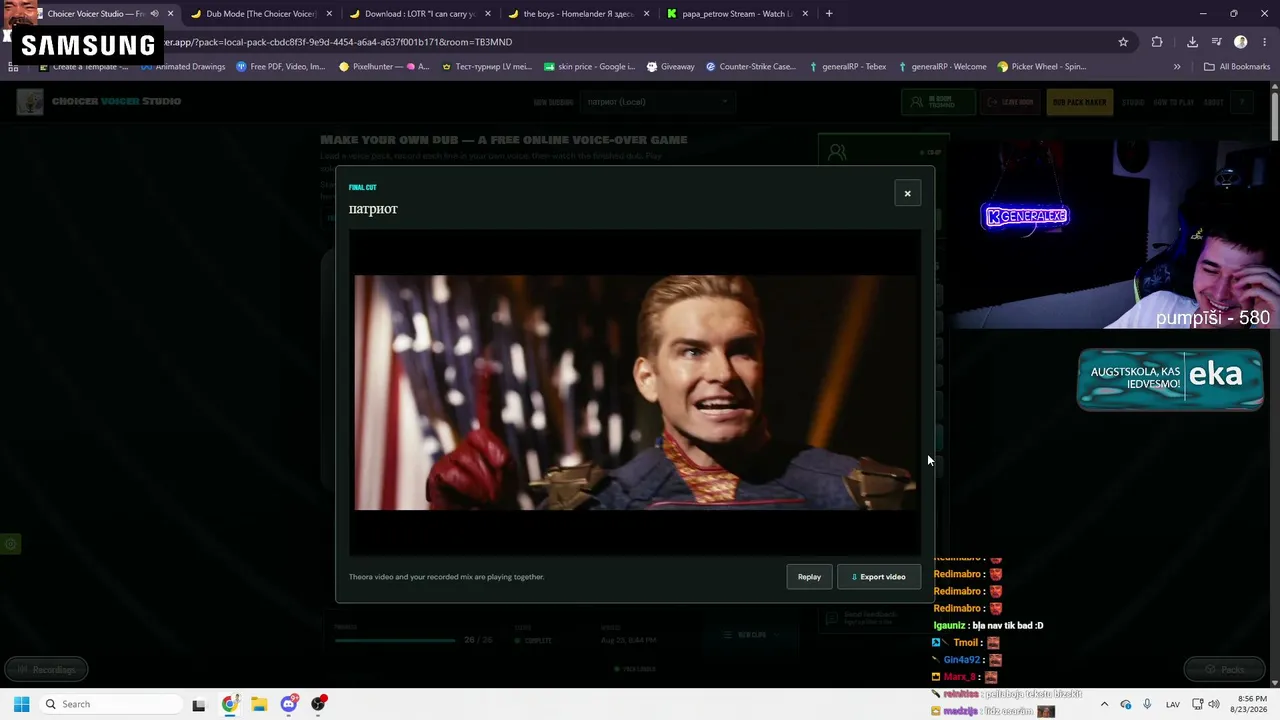Open Discord from the taskbar
This screenshot has width=1280, height=720.
click(x=289, y=704)
